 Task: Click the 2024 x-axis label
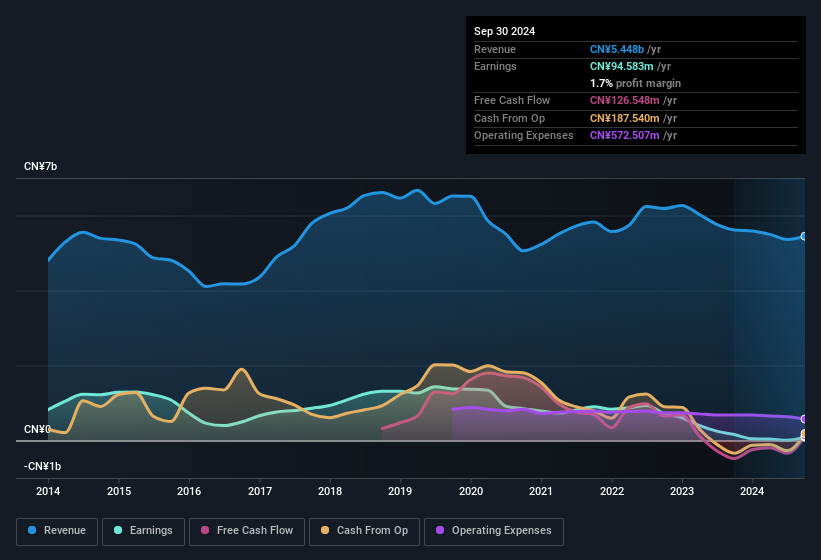[752, 491]
